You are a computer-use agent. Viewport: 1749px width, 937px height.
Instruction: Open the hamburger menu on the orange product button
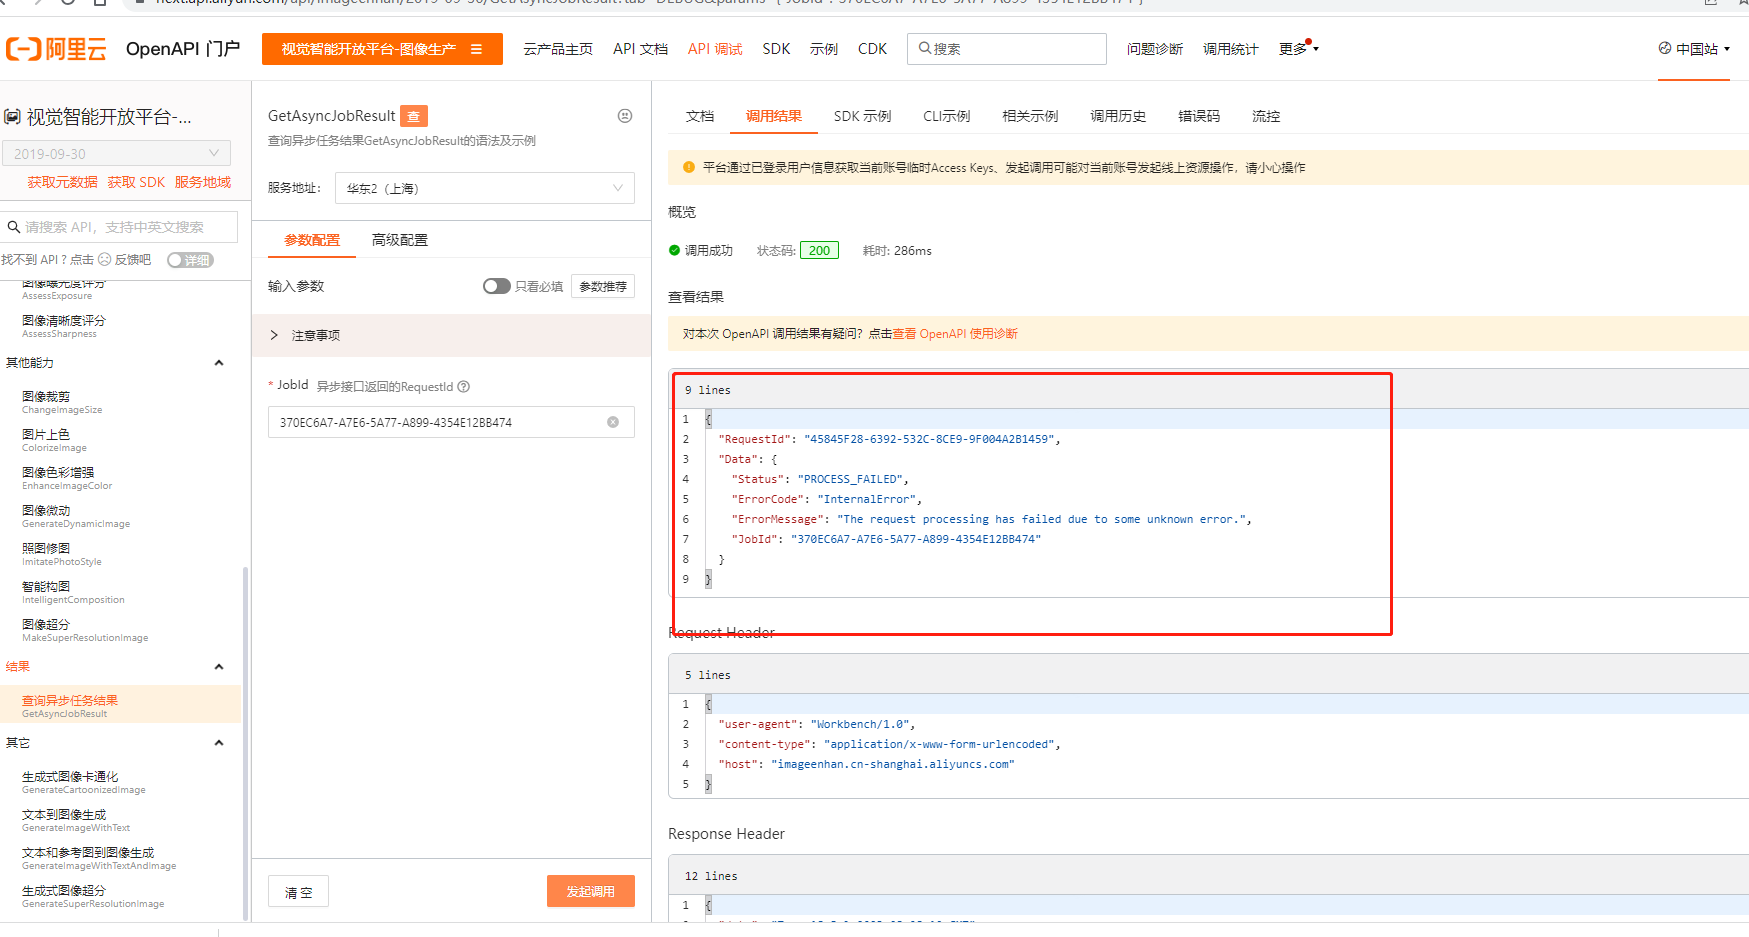click(476, 49)
